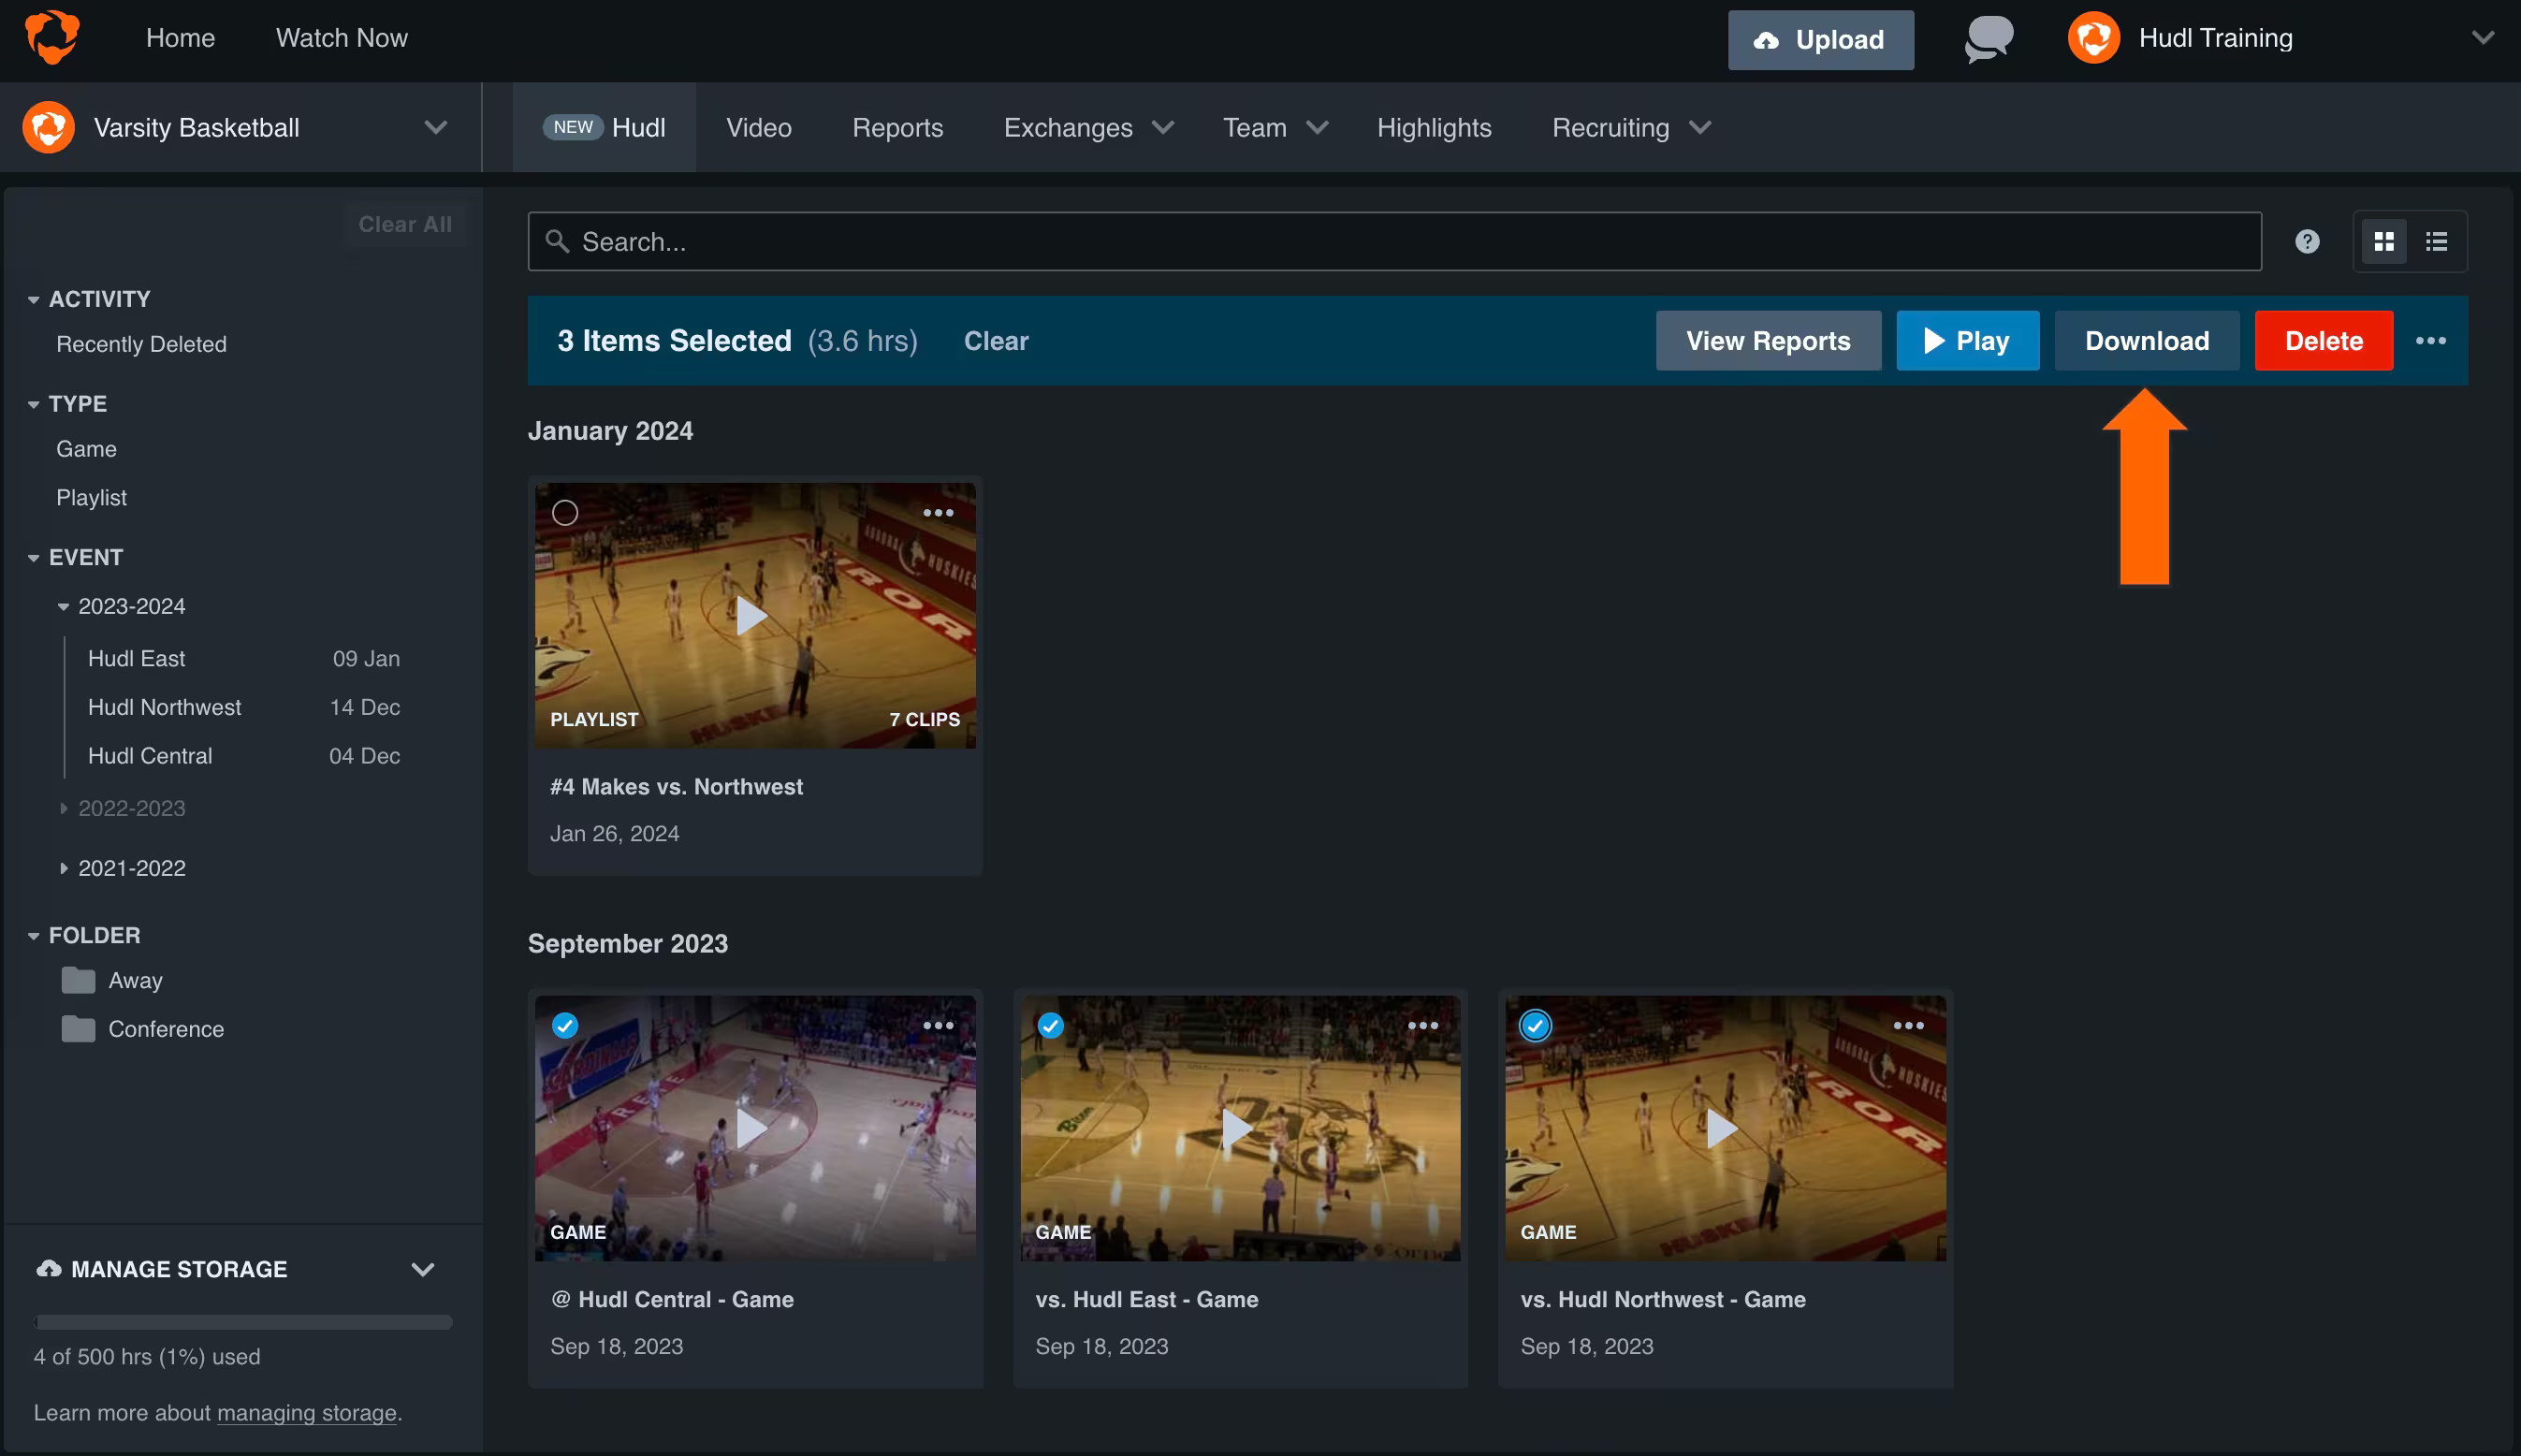Collapse the Manage Storage panel

click(x=423, y=1269)
